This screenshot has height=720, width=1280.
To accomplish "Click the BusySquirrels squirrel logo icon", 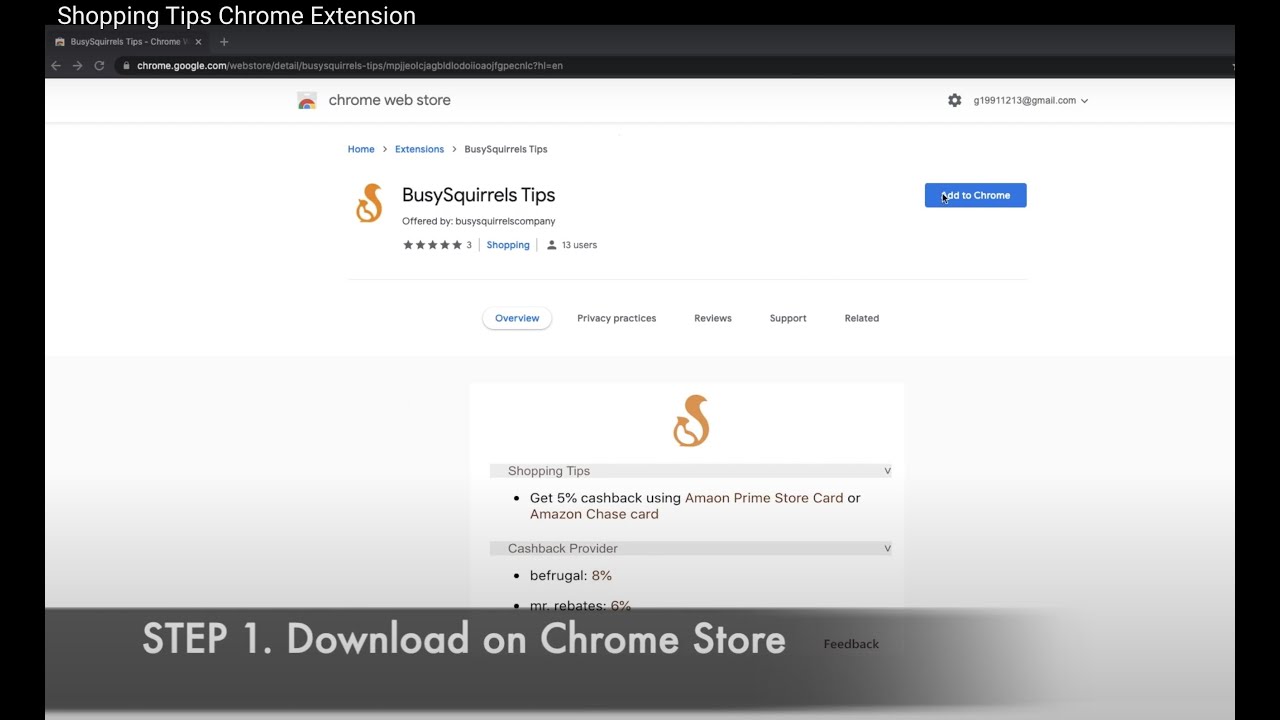I will point(369,203).
